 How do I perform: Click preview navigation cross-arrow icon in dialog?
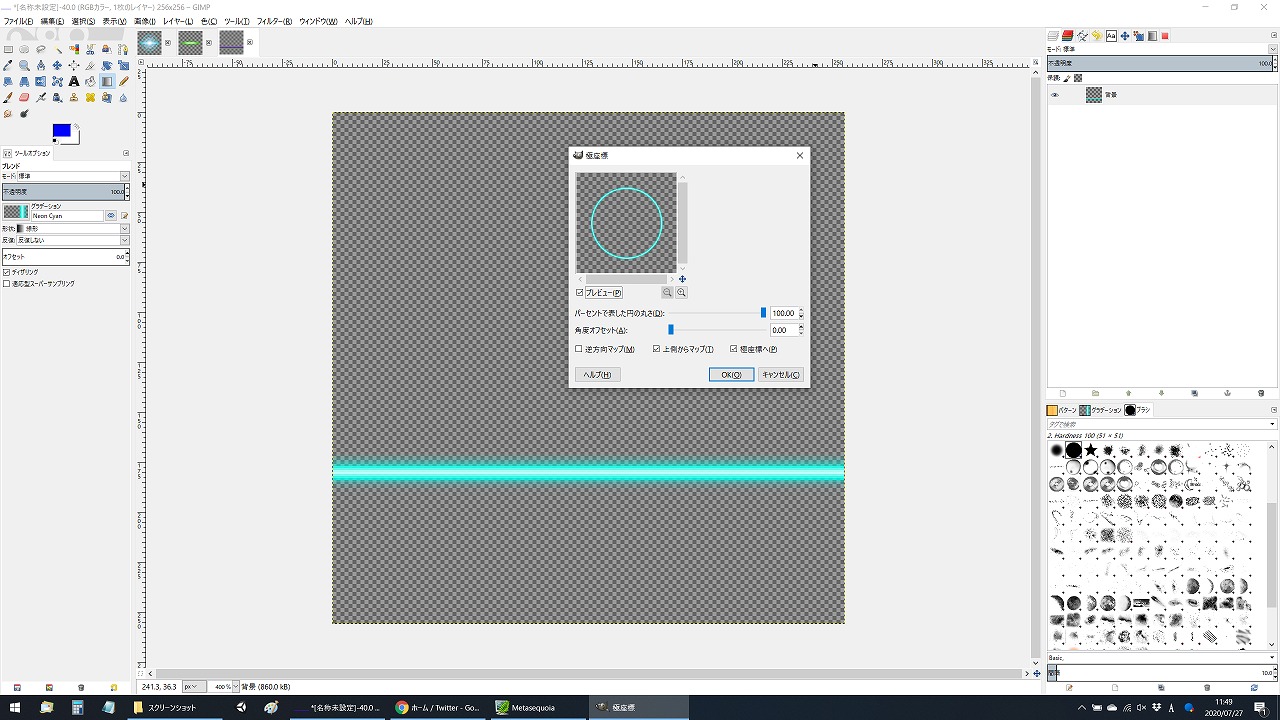tap(682, 279)
